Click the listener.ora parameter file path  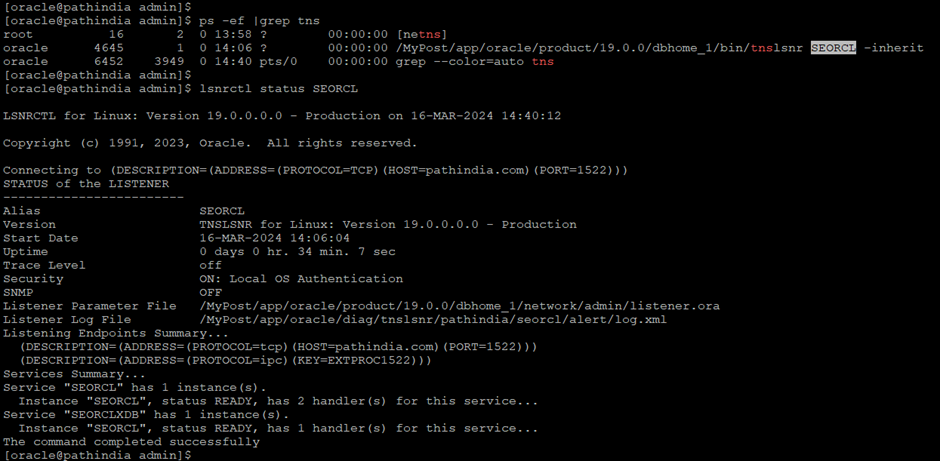pyautogui.click(x=459, y=306)
